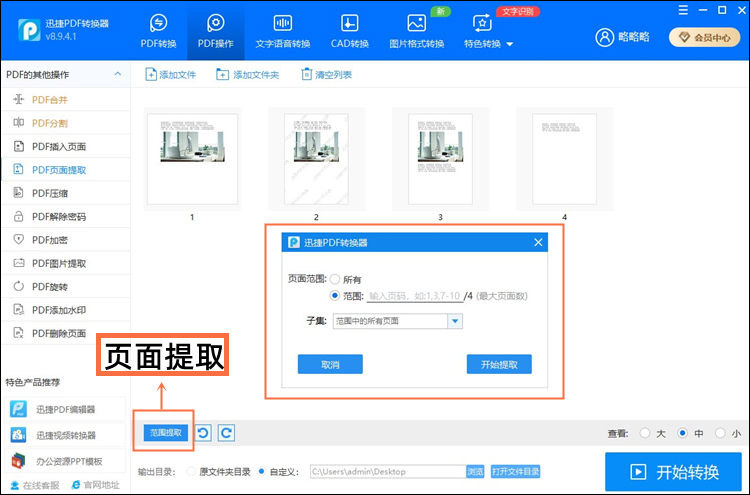This screenshot has width=750, height=495.
Task: Open 办公资源PPT模板 recommendation
Action: pyautogui.click(x=66, y=461)
